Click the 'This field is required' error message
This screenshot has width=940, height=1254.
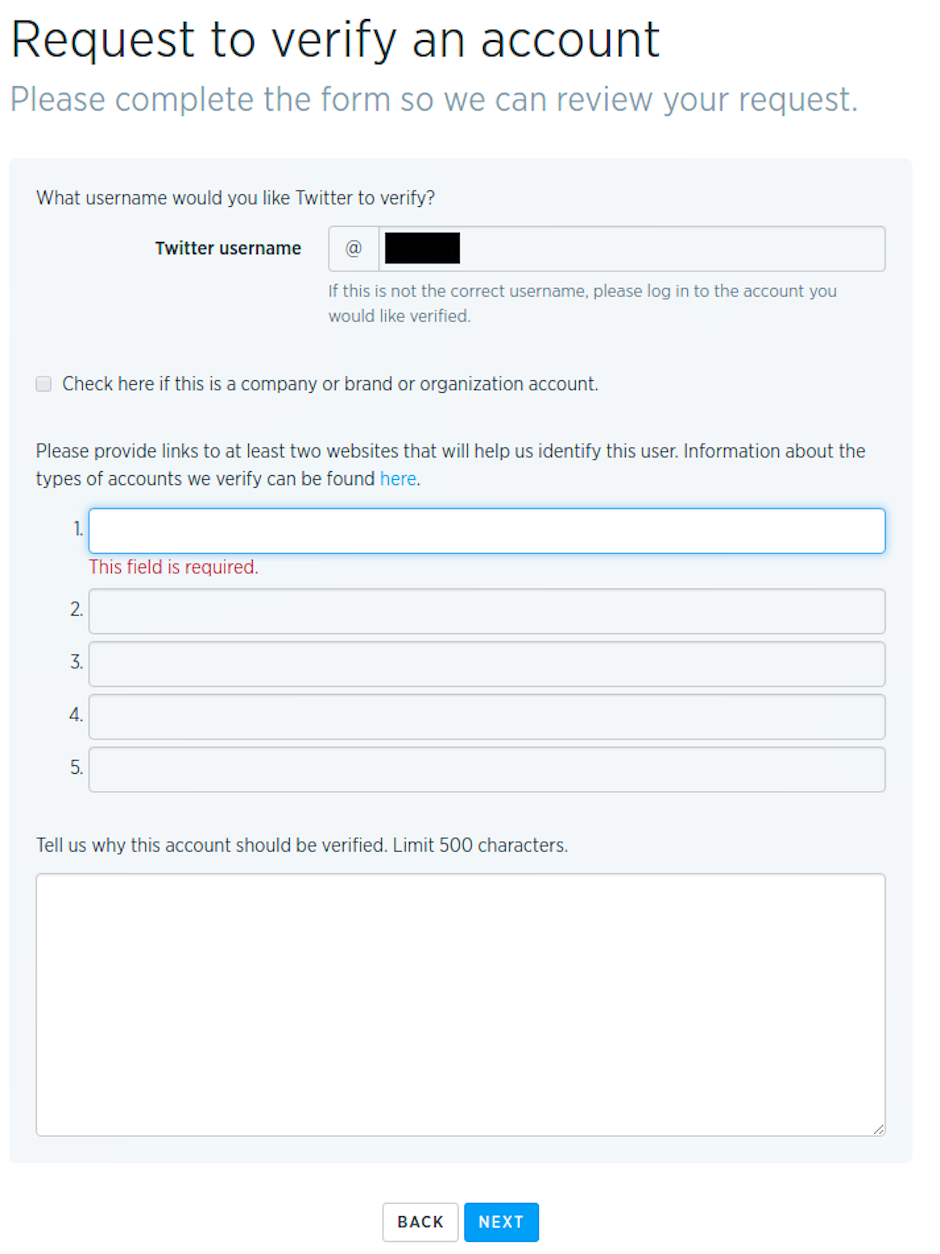[x=174, y=568]
